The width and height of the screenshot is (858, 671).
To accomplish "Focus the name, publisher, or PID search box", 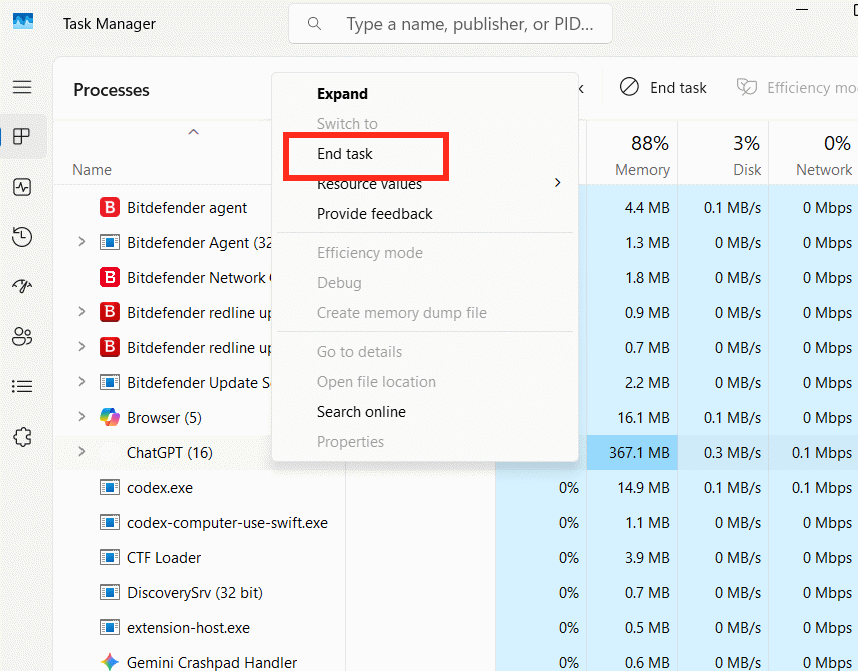I will point(450,24).
